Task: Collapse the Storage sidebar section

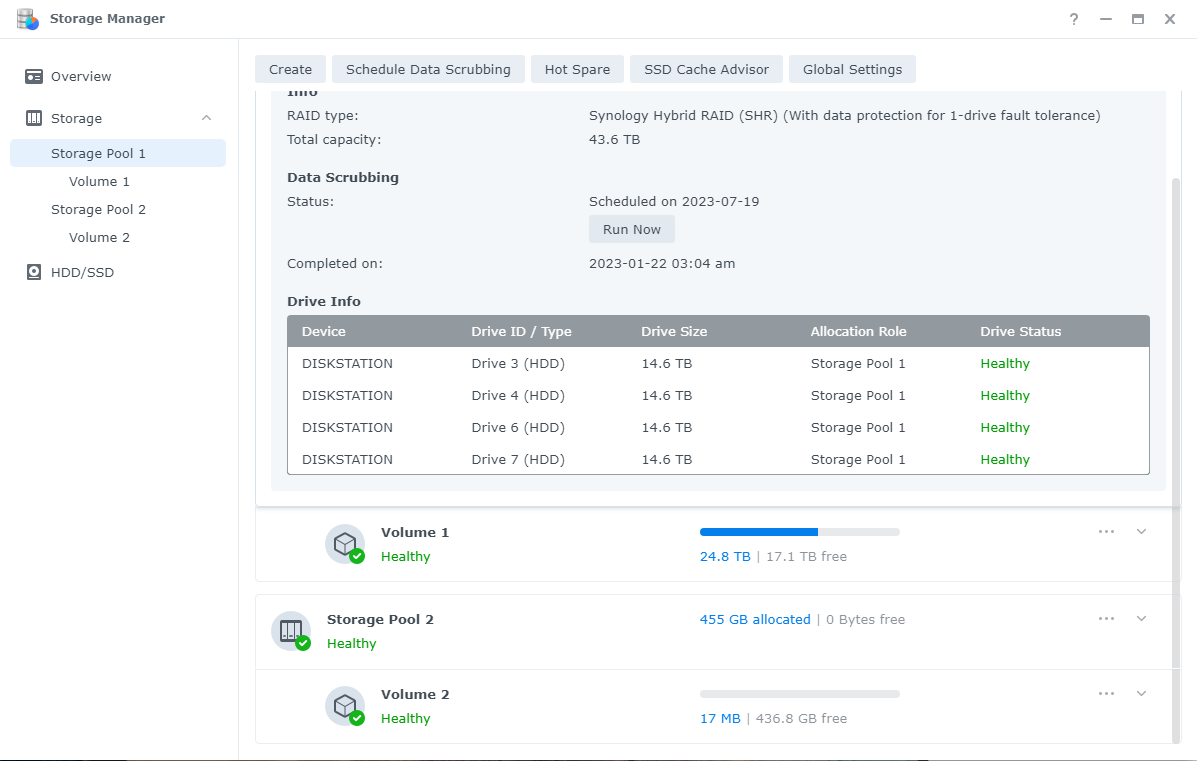Action: point(206,118)
